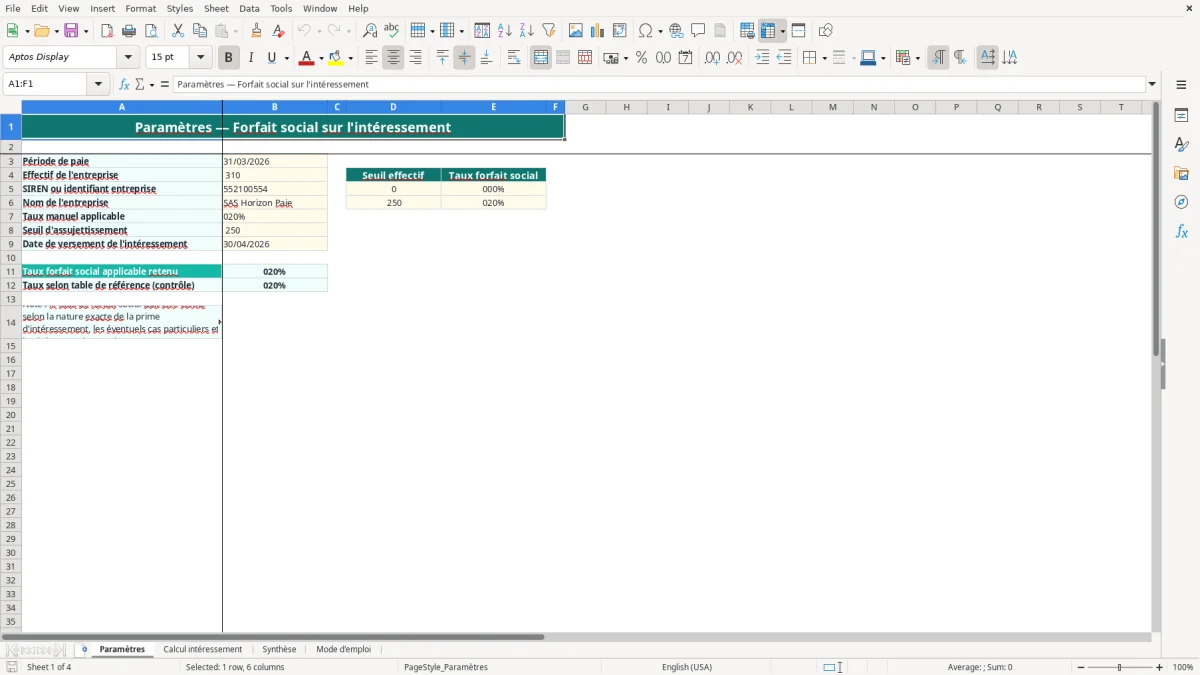Viewport: 1200px width, 675px height.
Task: Click the AutoFilter funnel icon
Action: (549, 31)
